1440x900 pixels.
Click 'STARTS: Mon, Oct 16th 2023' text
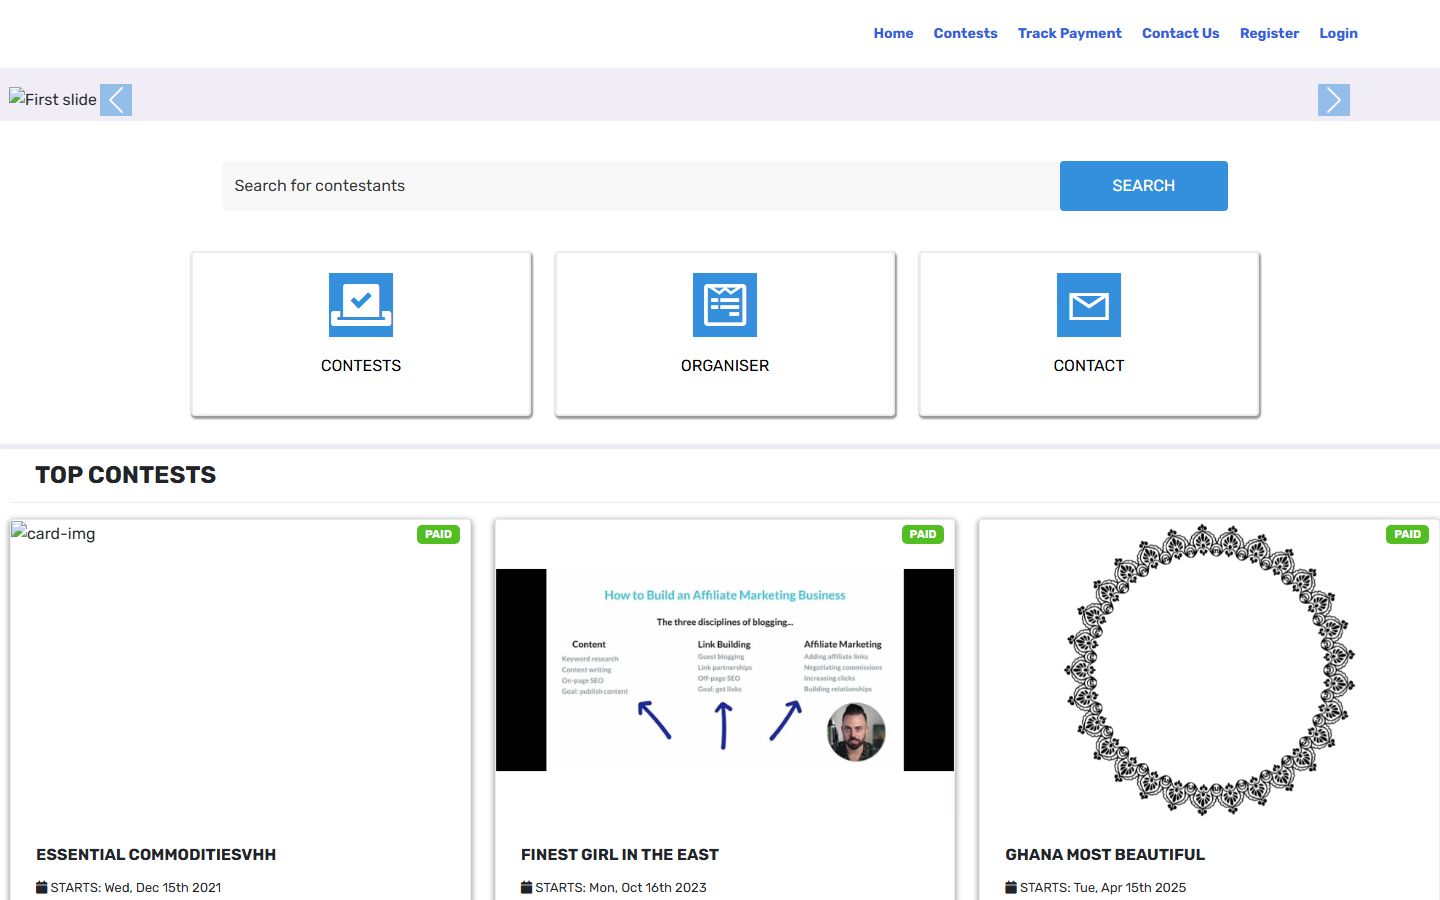(621, 887)
